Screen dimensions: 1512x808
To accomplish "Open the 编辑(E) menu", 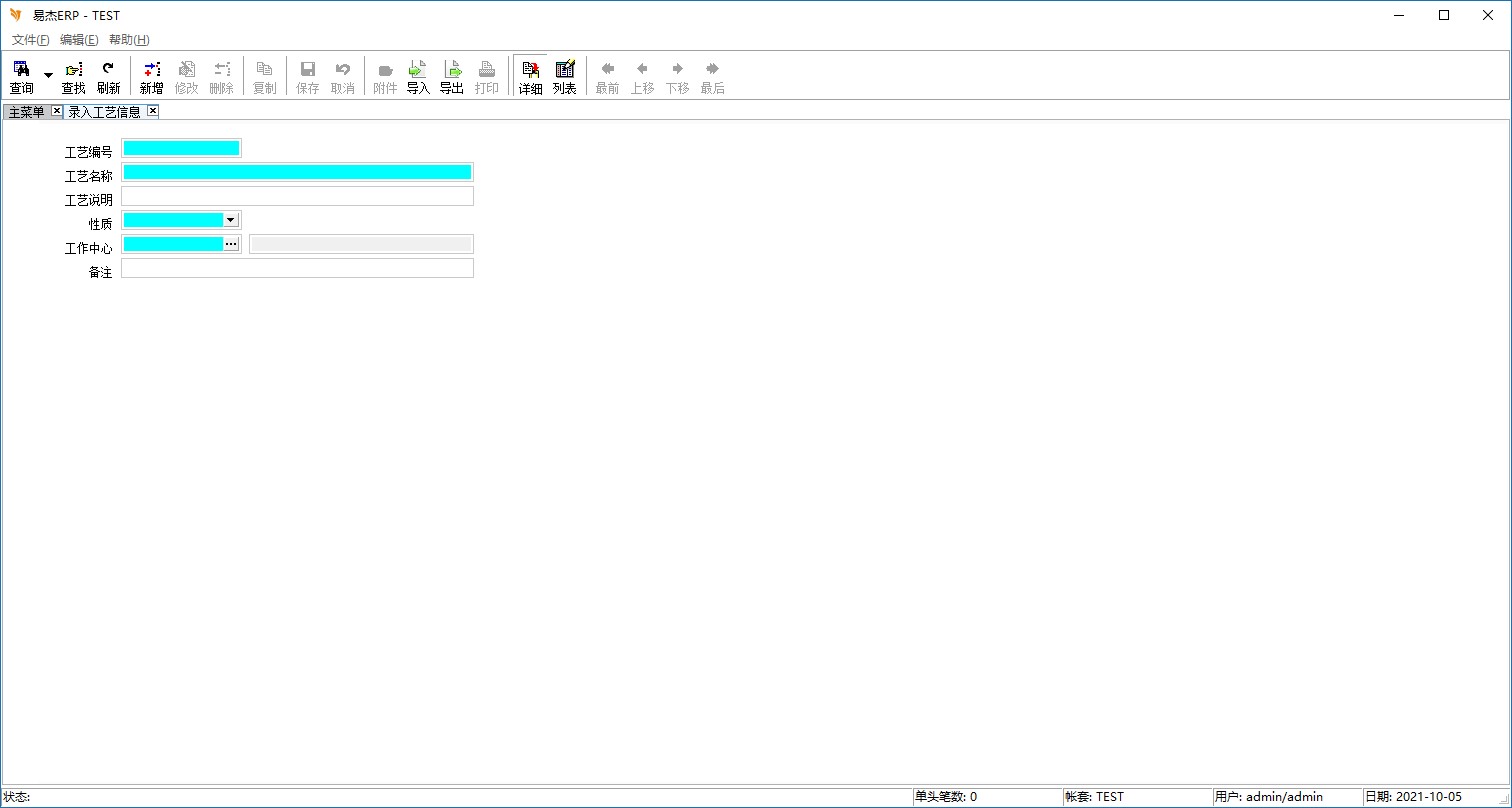I will click(79, 40).
